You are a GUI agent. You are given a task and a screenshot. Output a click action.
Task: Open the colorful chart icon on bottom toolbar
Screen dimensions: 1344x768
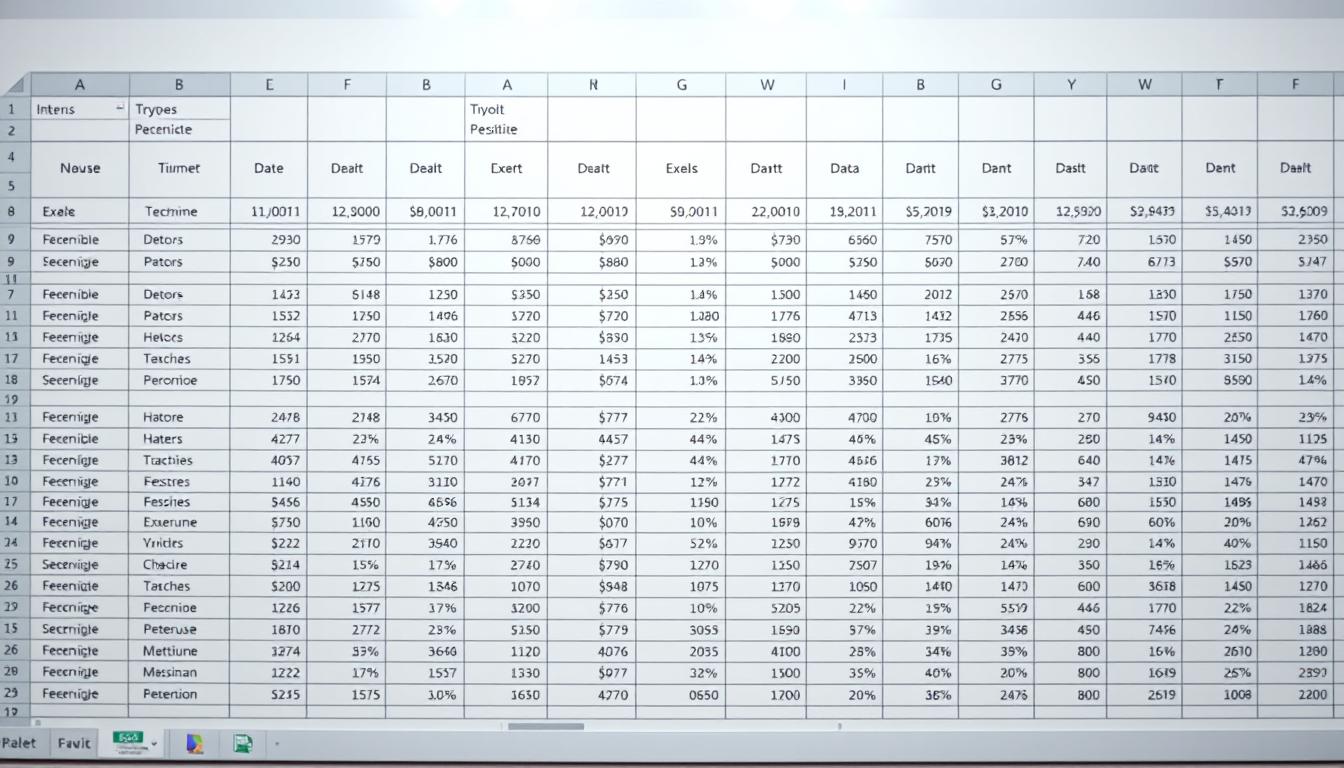pos(196,744)
